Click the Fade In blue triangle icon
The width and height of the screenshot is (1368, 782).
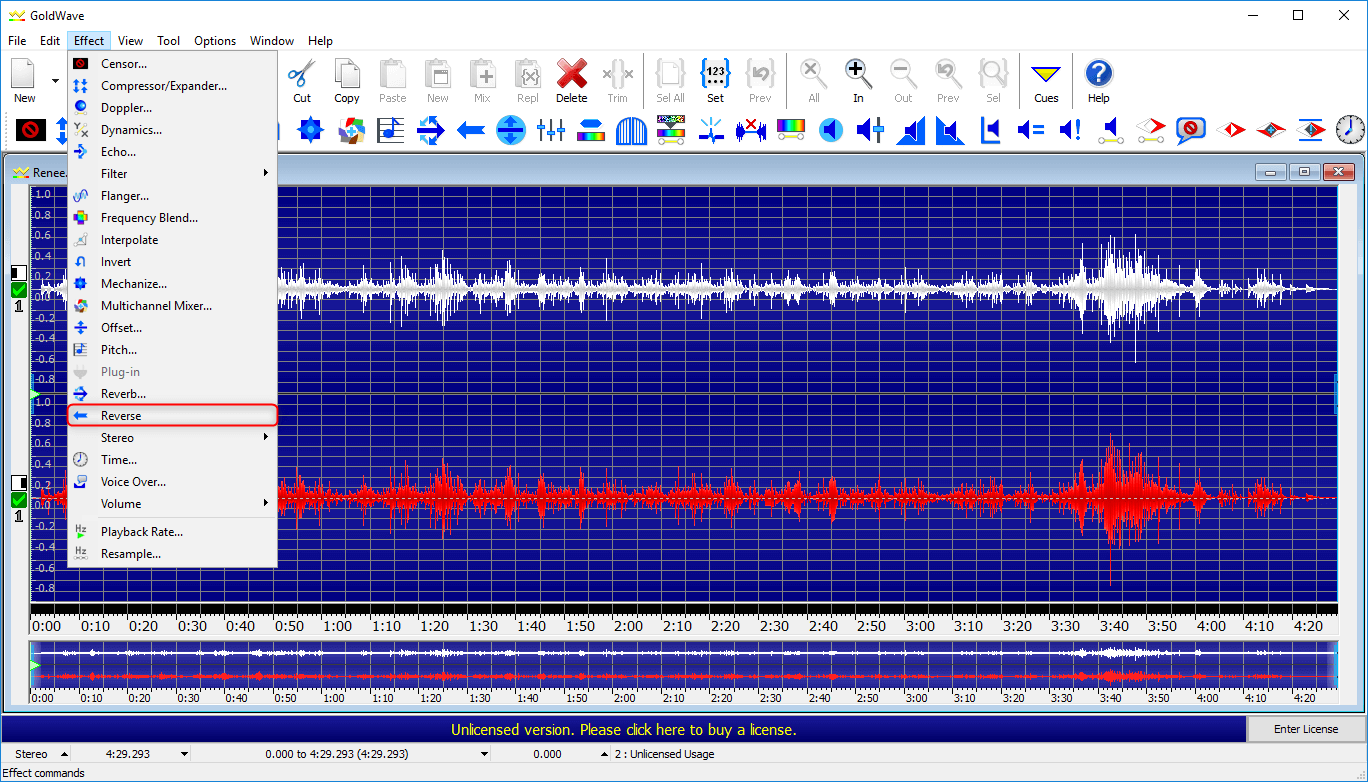click(911, 130)
